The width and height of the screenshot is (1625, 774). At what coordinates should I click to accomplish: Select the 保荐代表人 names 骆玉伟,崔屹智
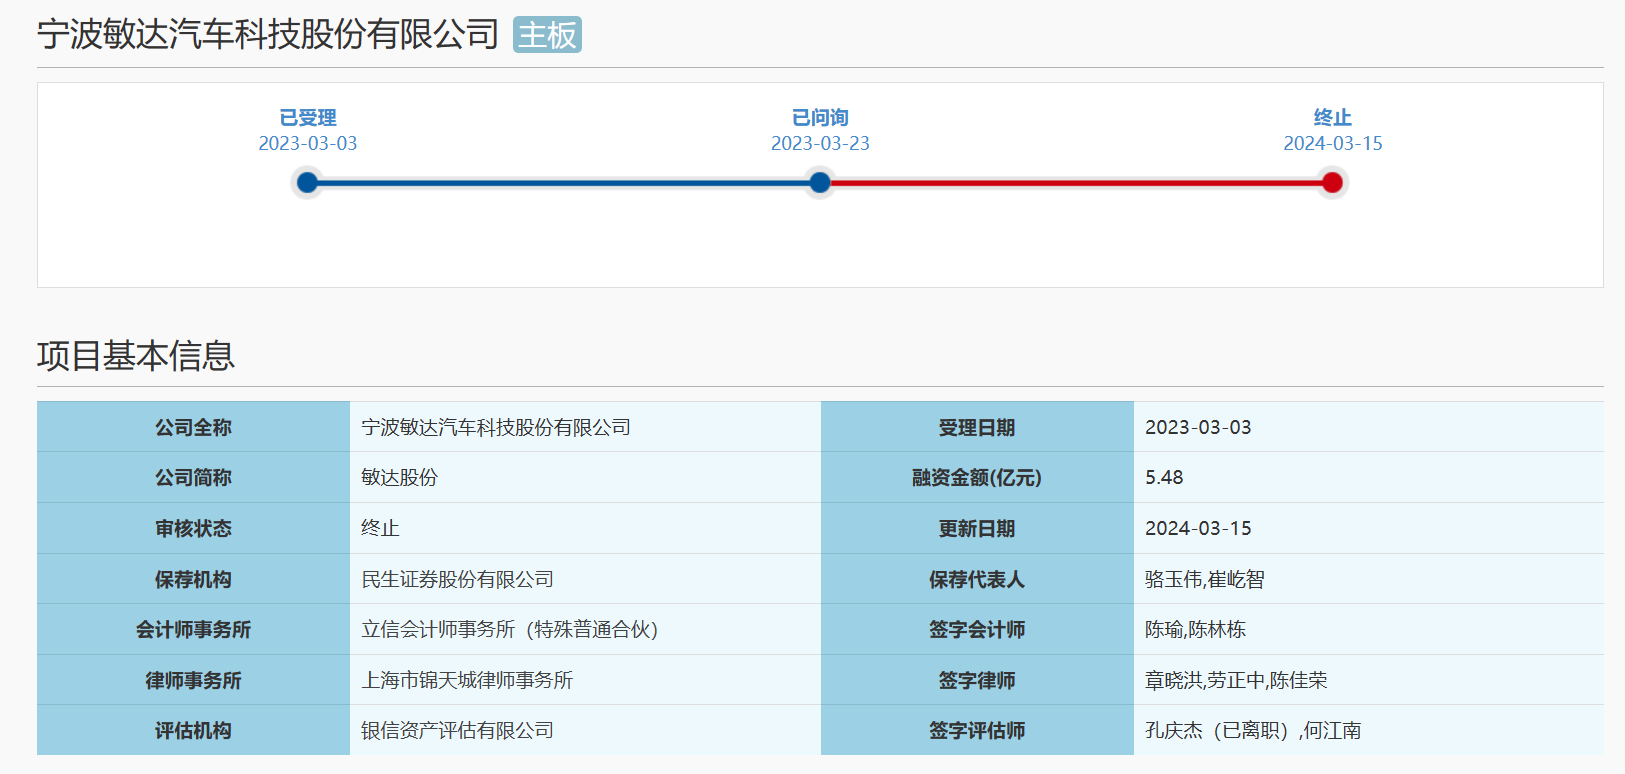coord(1204,579)
